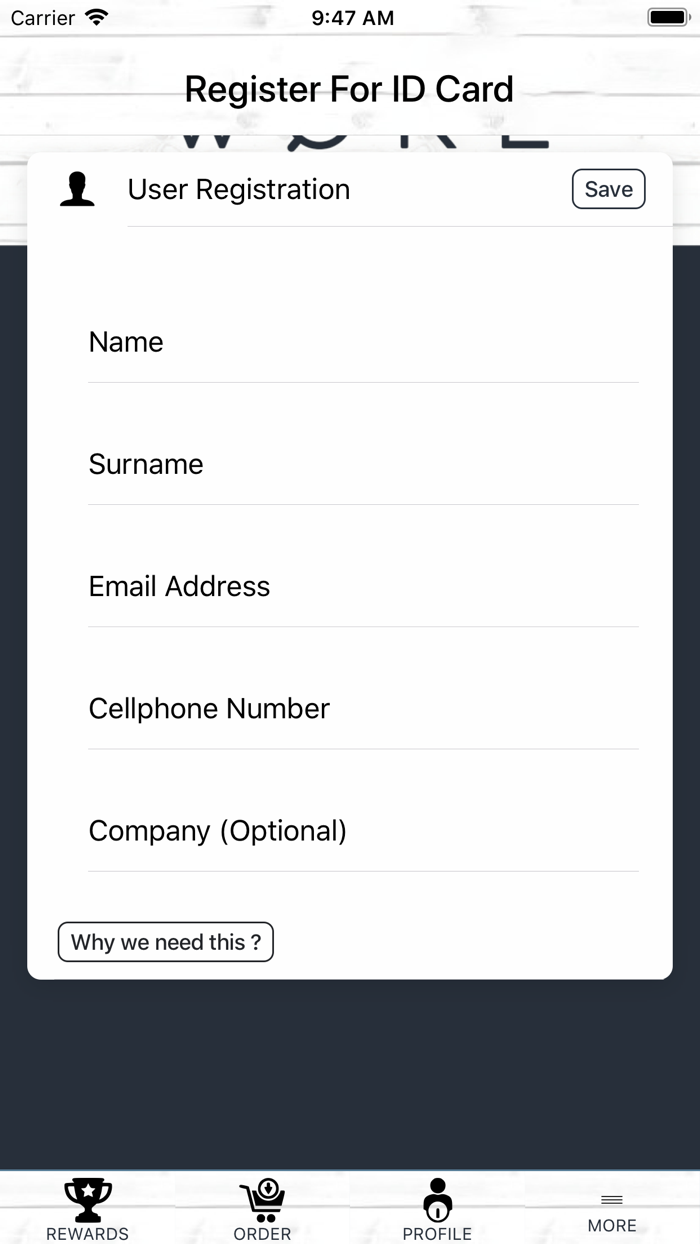Click into the Email Address field

363,586
